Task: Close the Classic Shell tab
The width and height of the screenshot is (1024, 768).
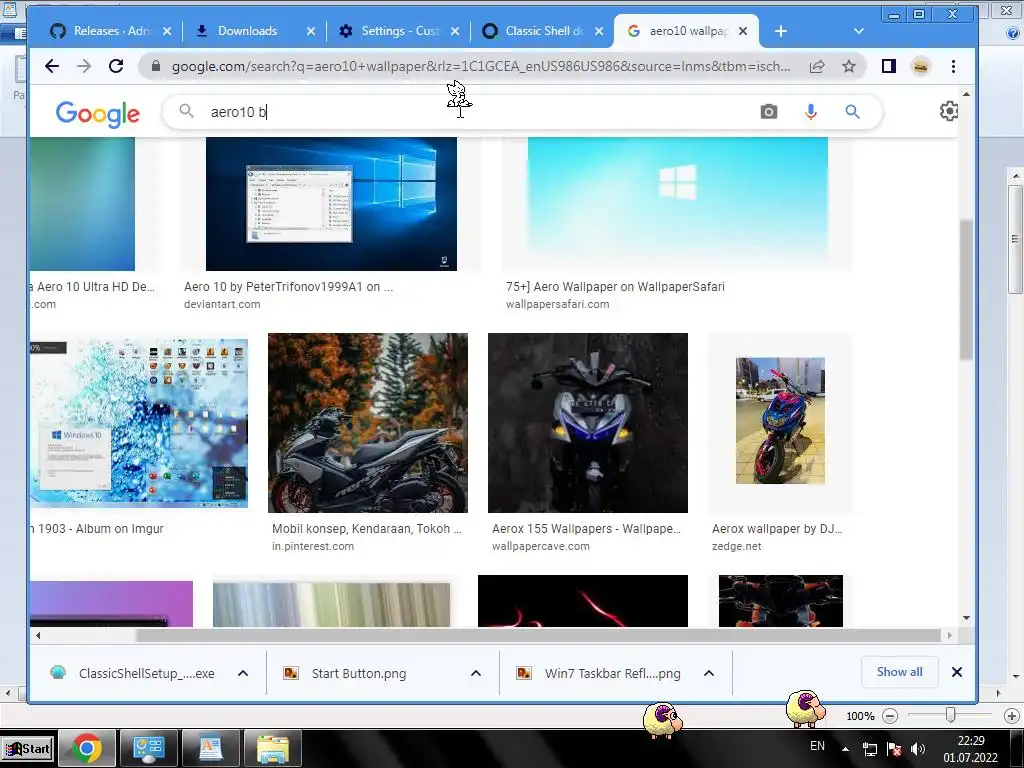Action: click(x=599, y=31)
